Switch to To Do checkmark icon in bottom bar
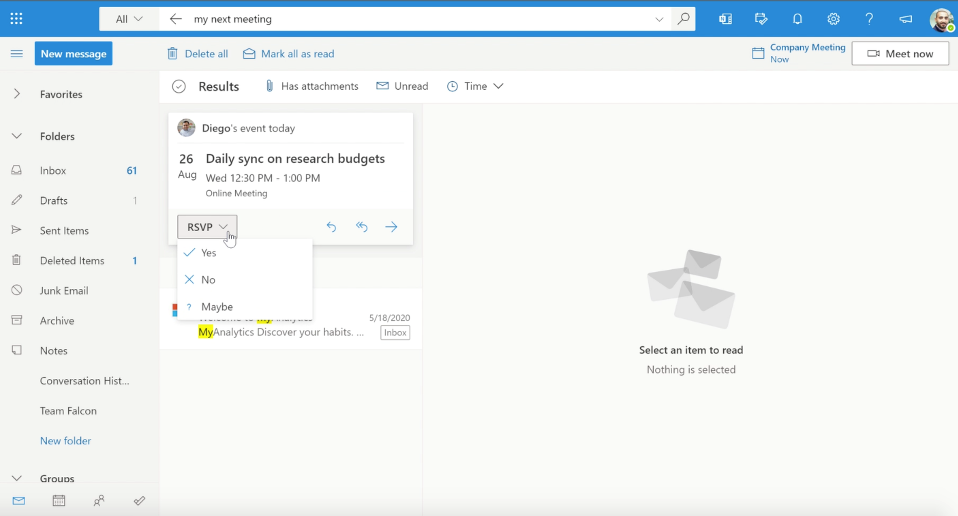This screenshot has height=516, width=958. pos(139,501)
